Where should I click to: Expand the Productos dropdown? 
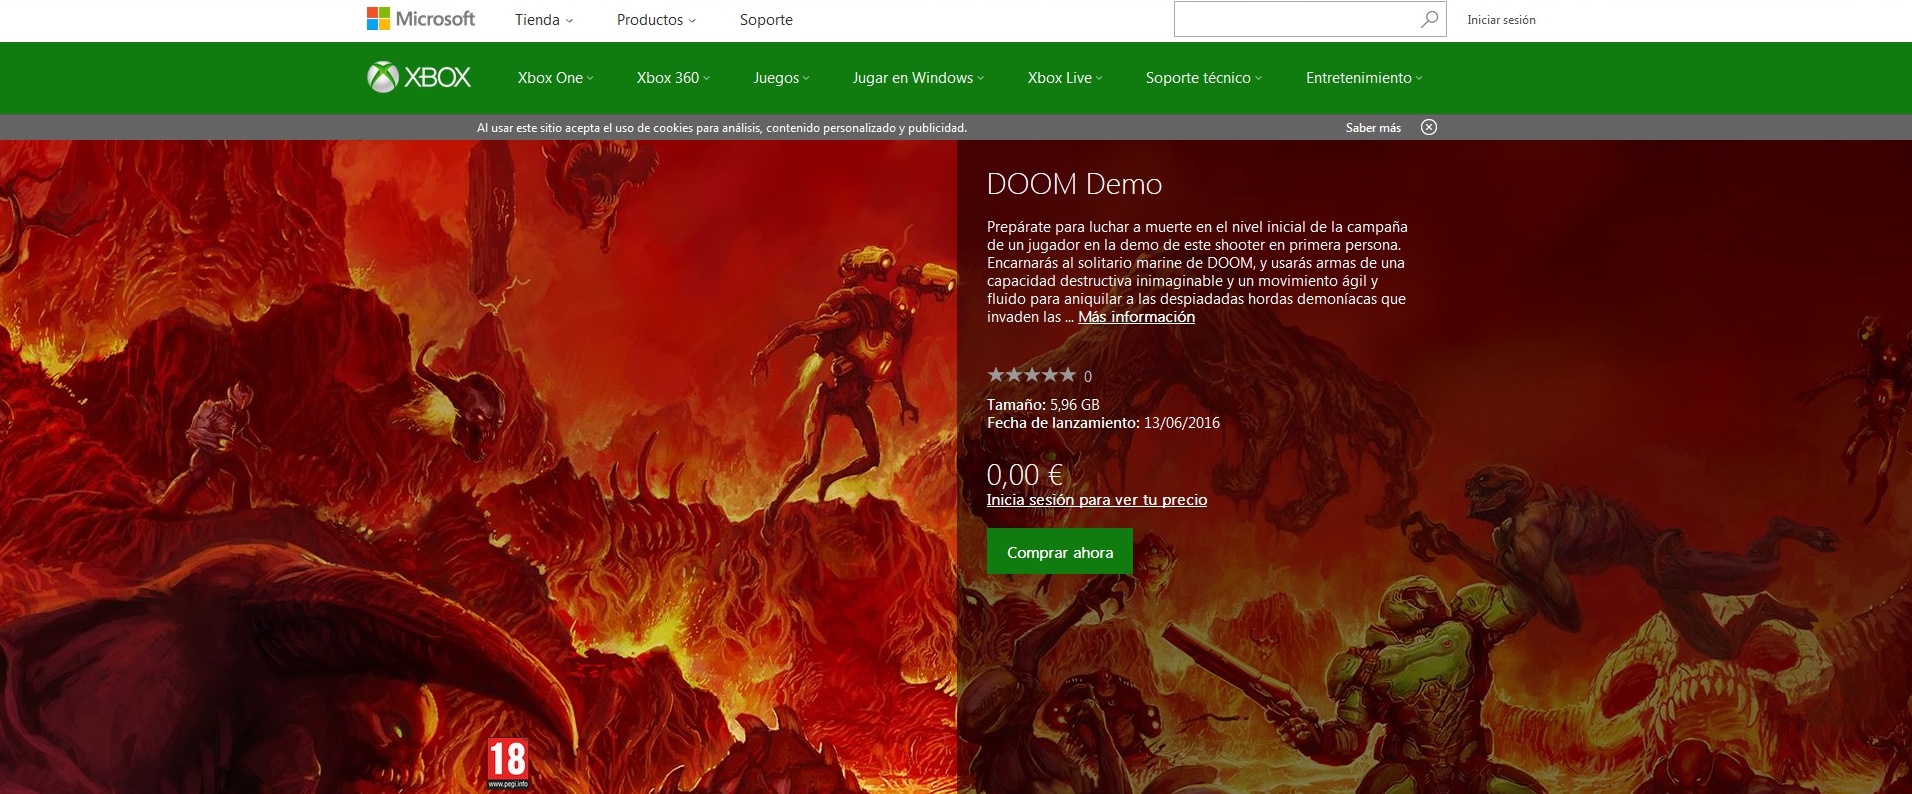pos(656,20)
